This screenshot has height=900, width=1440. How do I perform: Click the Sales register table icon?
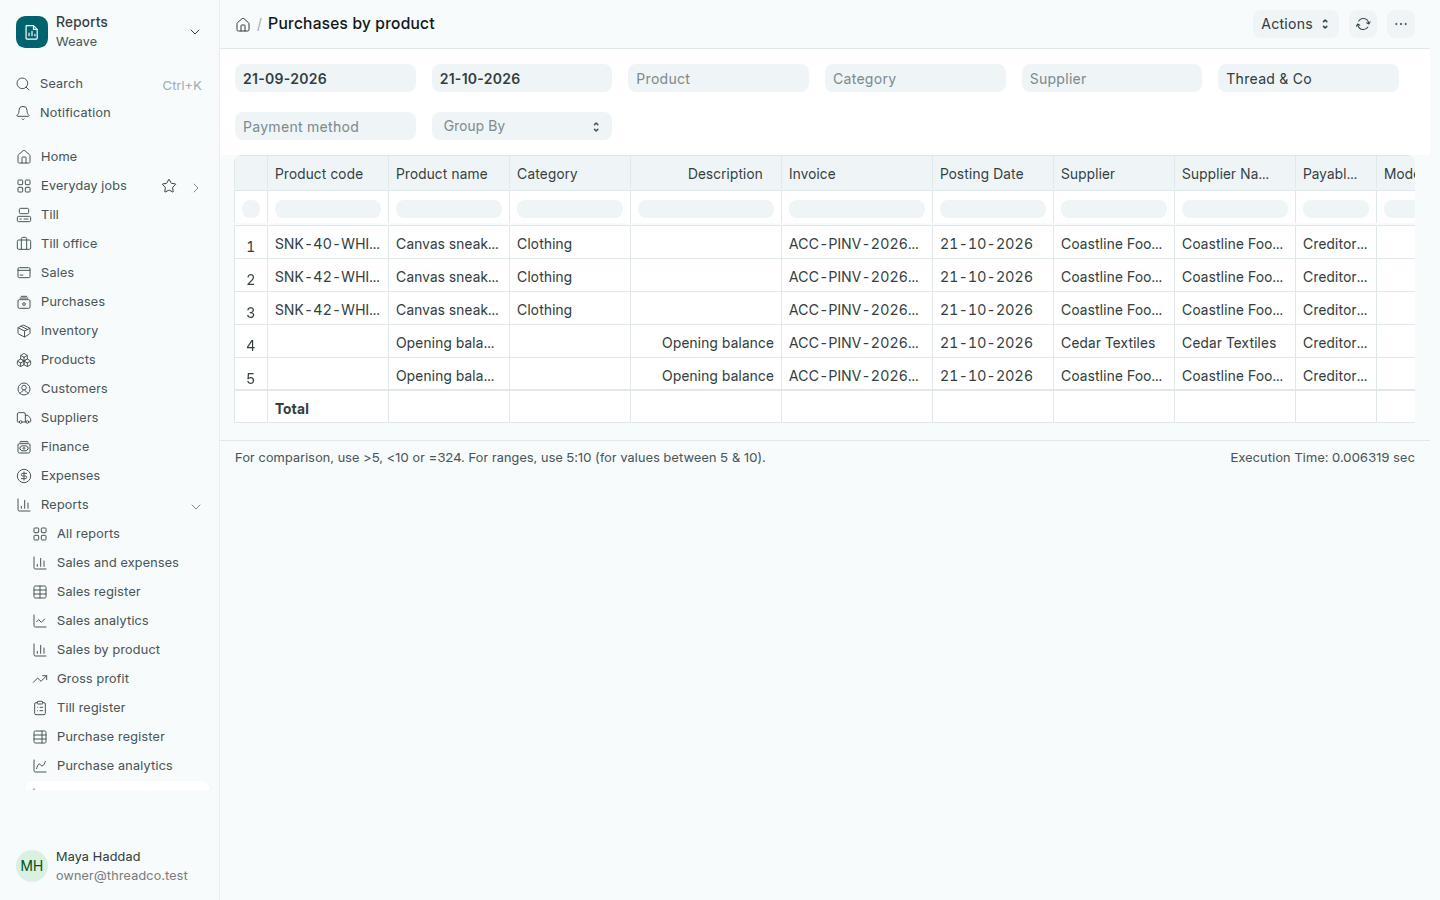[40, 592]
